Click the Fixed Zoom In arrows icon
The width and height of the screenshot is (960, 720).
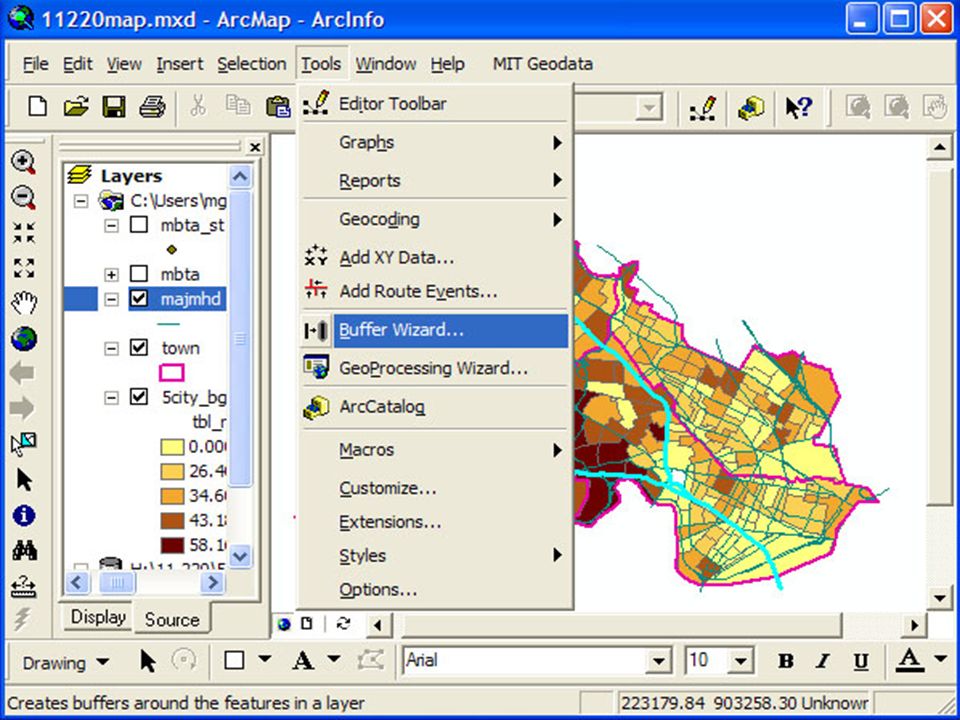[23, 233]
